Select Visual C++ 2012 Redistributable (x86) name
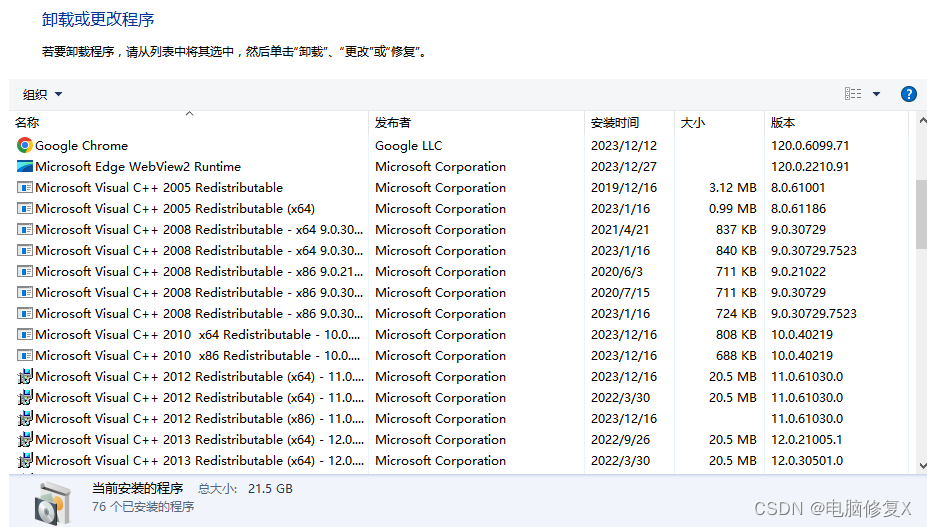927x527 pixels. pyautogui.click(x=199, y=419)
